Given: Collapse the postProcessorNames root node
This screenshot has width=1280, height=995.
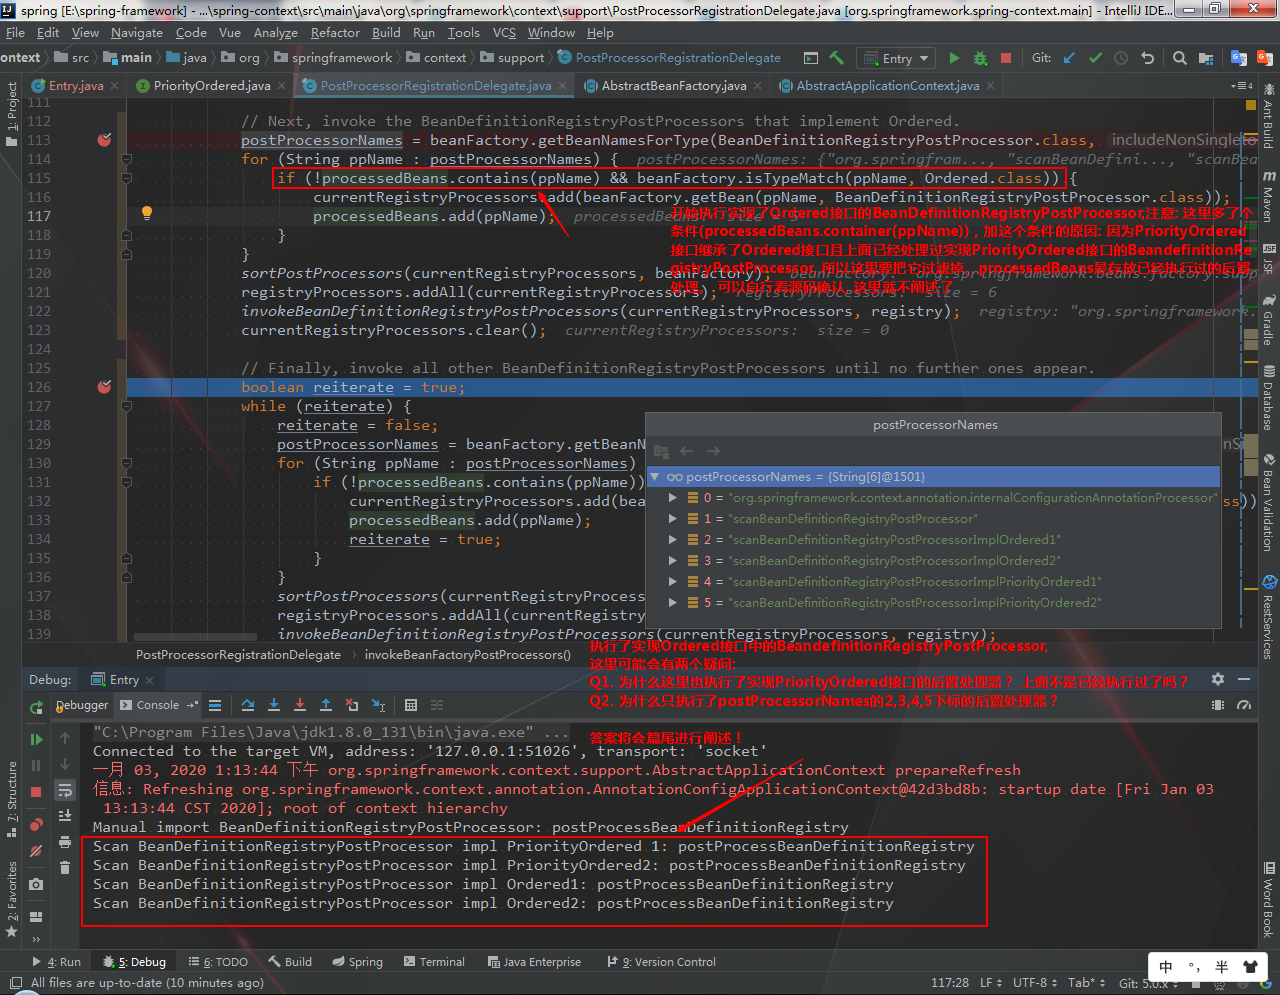Looking at the screenshot, I should tap(655, 477).
